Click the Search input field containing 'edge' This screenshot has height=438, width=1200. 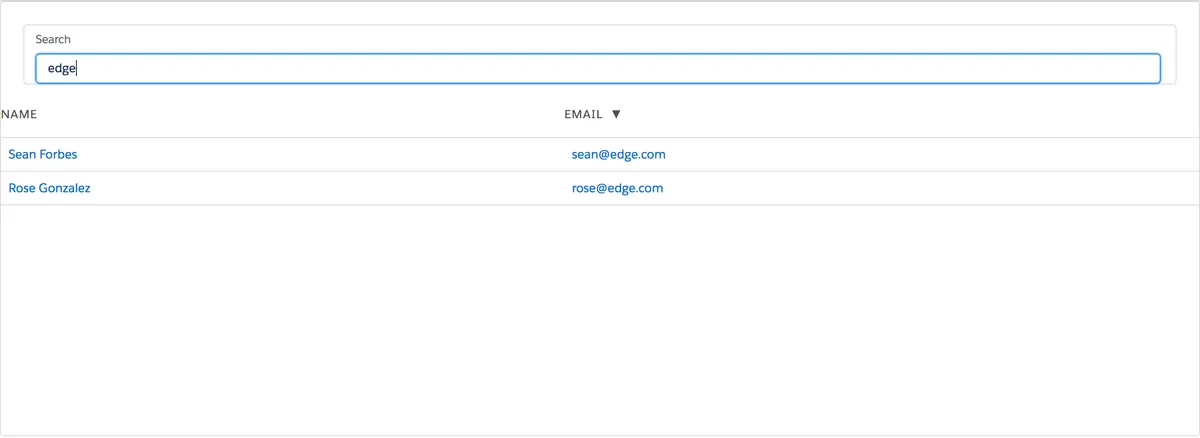click(x=598, y=68)
